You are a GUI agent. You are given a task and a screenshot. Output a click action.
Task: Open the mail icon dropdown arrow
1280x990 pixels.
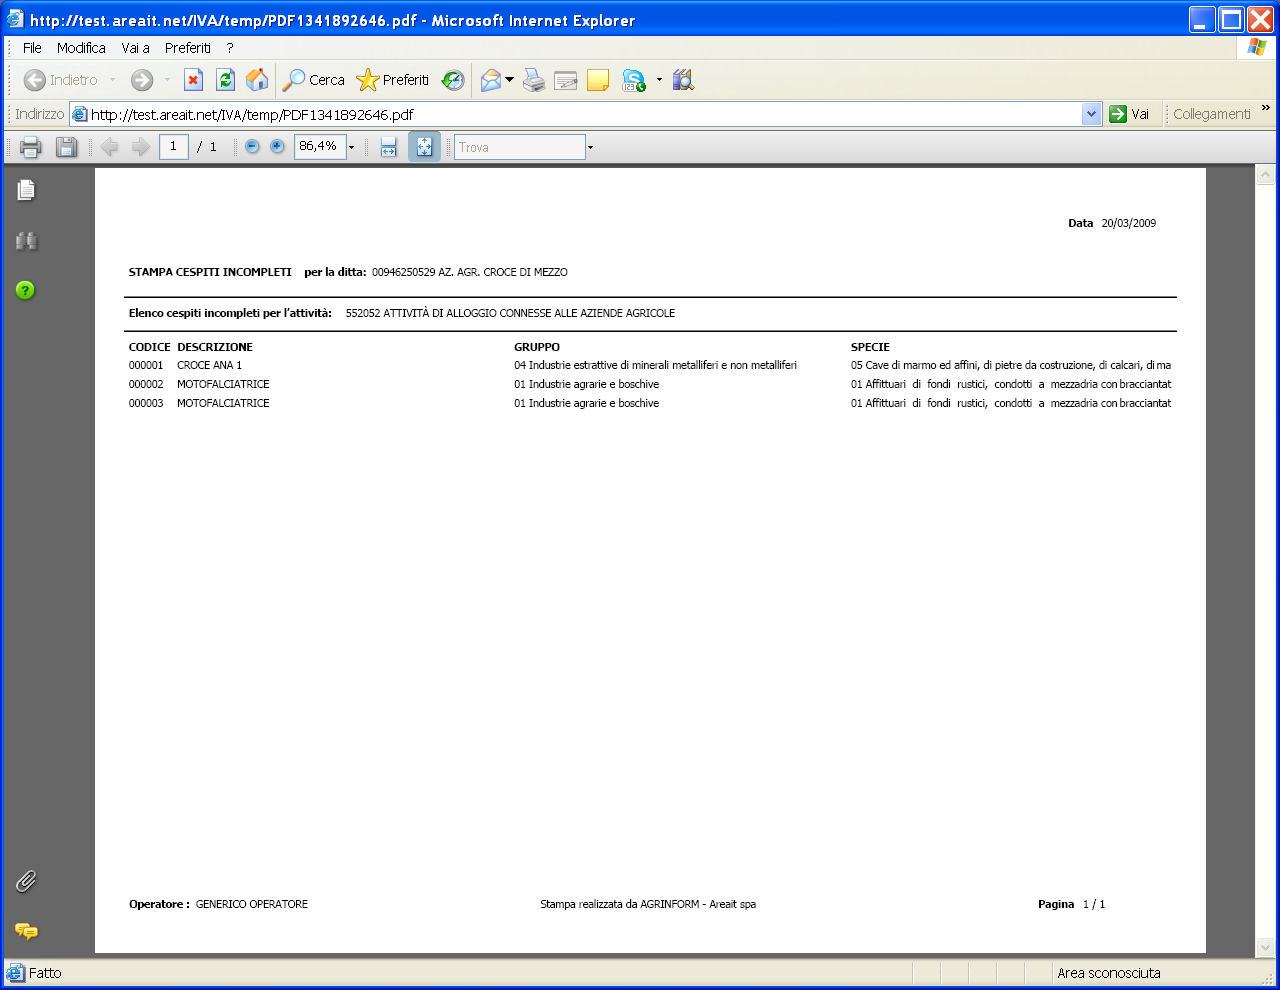[509, 80]
